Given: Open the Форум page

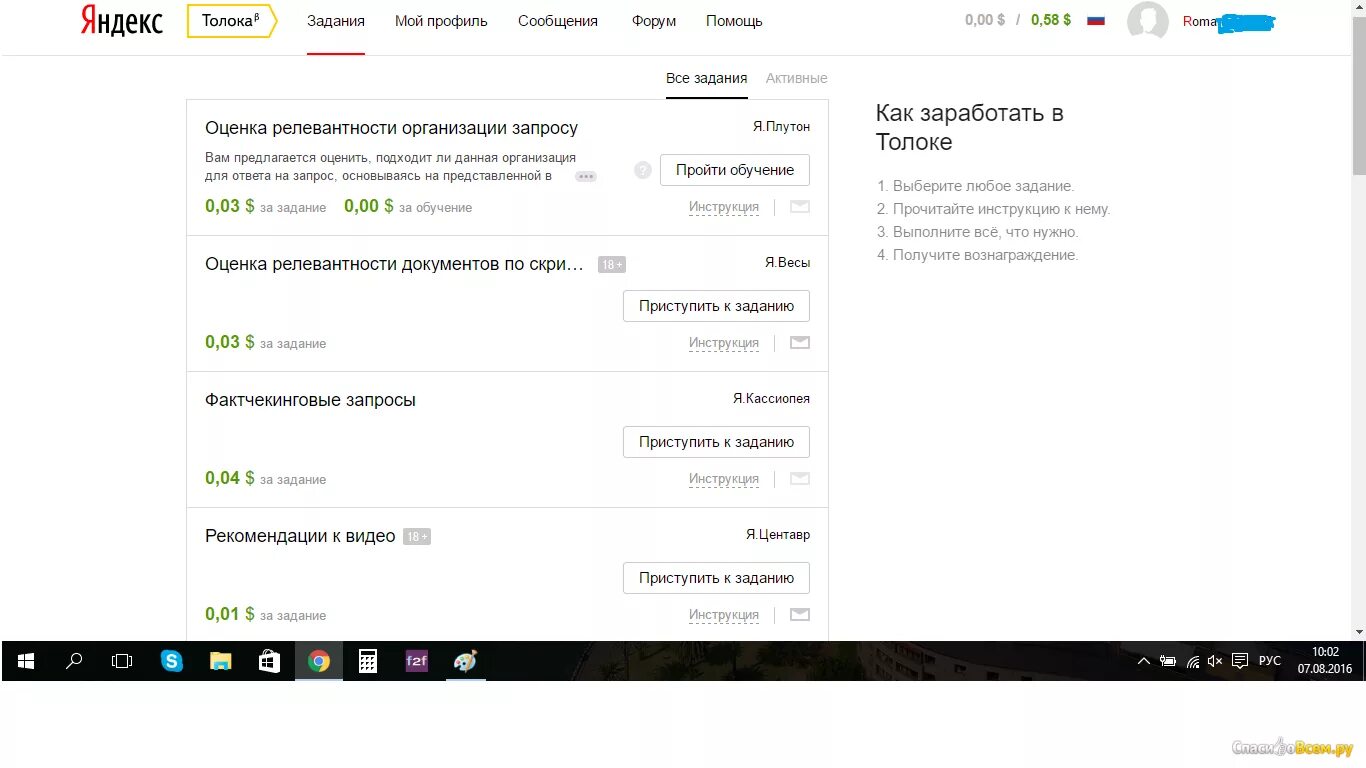Looking at the screenshot, I should 654,21.
